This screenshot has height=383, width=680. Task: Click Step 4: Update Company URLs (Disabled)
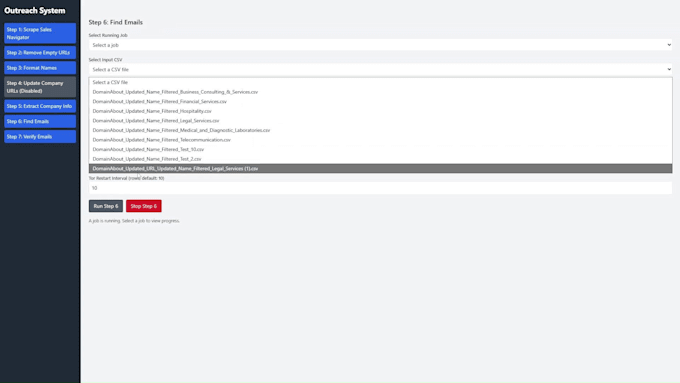click(40, 87)
